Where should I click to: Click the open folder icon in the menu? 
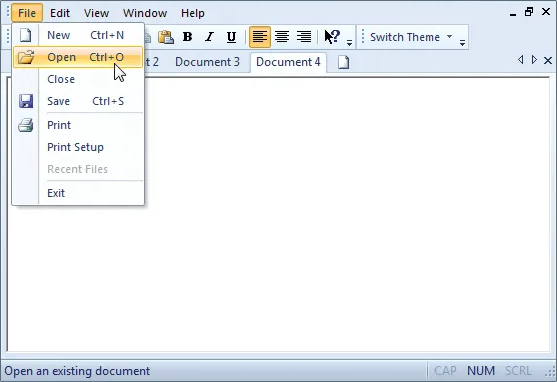(26, 57)
